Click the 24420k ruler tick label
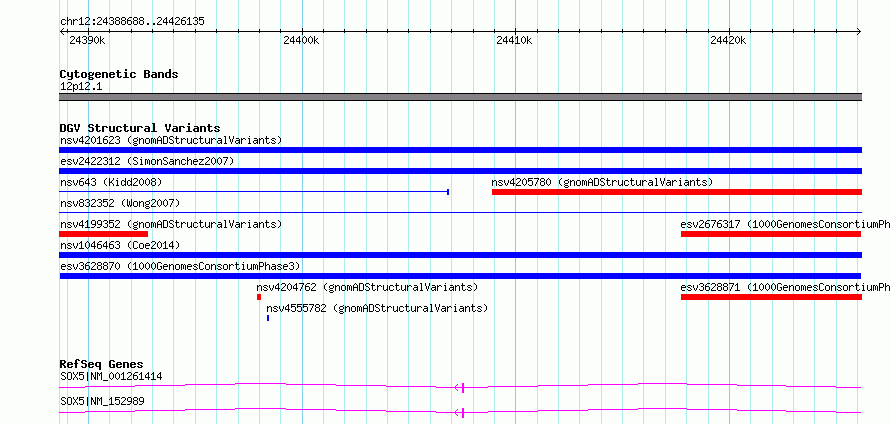This screenshot has height=424, width=890. click(728, 41)
